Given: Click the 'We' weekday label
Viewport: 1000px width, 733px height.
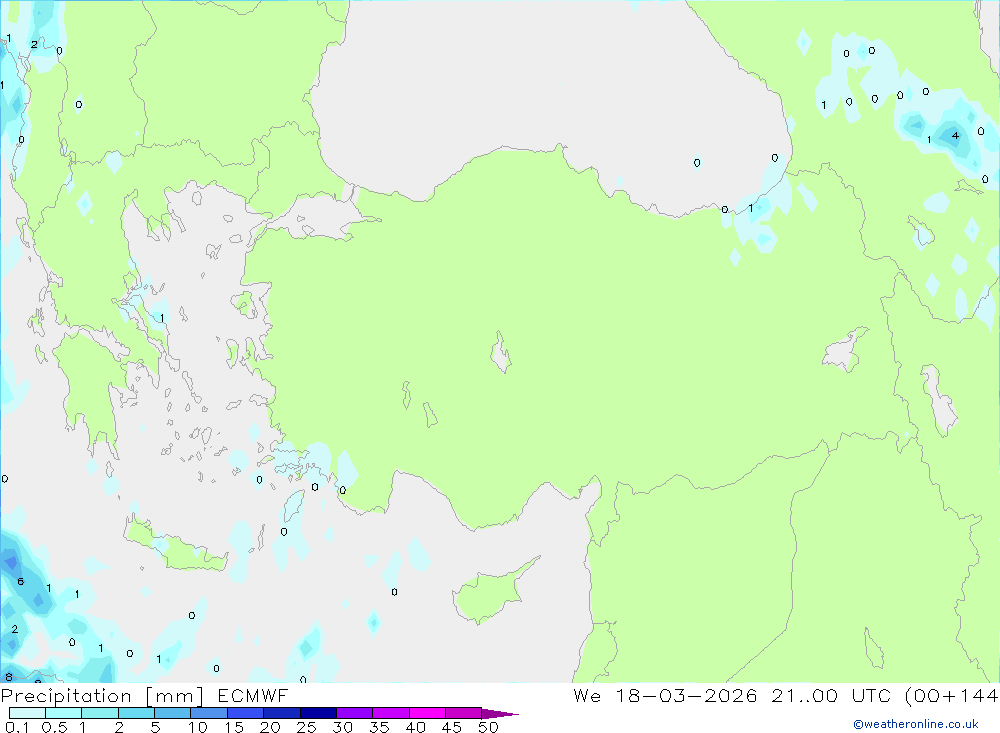Looking at the screenshot, I should click(587, 696).
